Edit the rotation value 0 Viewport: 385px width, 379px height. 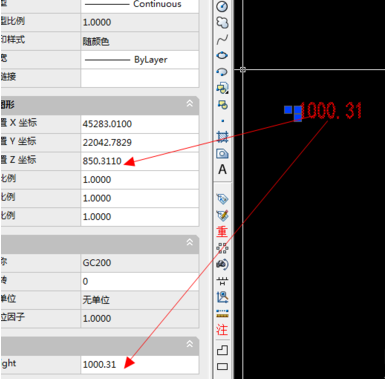(140, 281)
